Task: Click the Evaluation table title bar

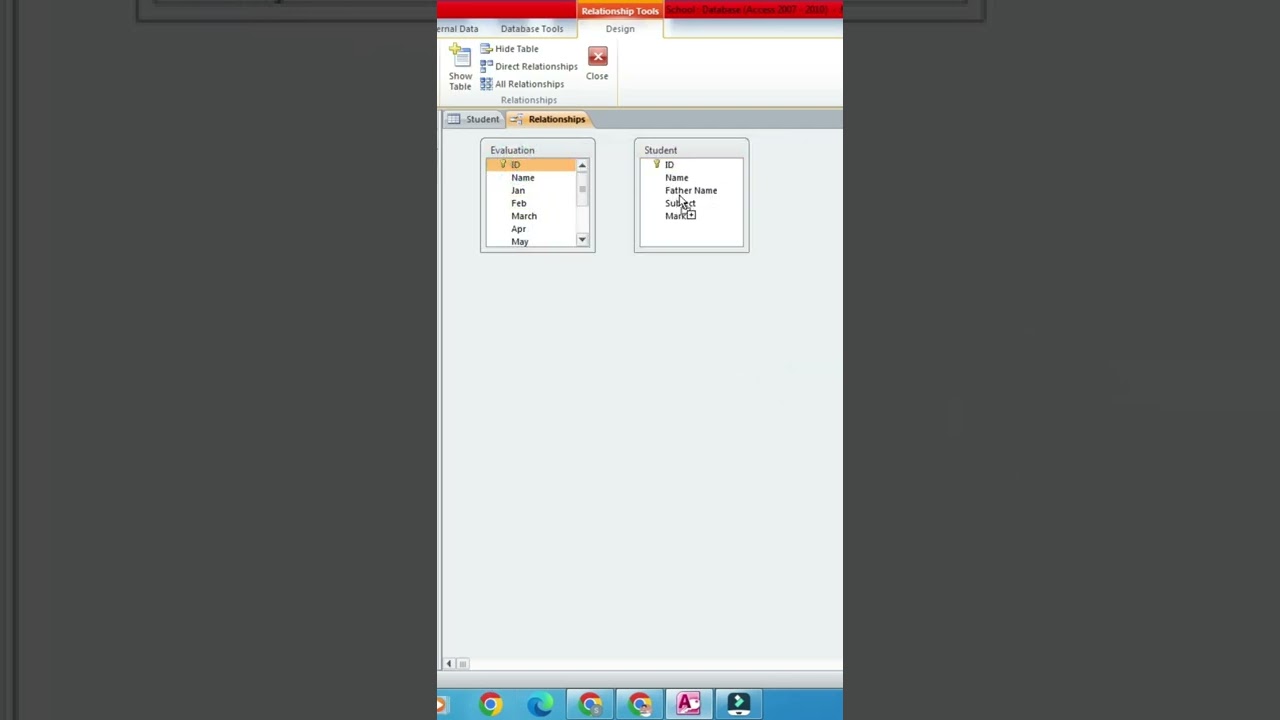Action: click(538, 150)
